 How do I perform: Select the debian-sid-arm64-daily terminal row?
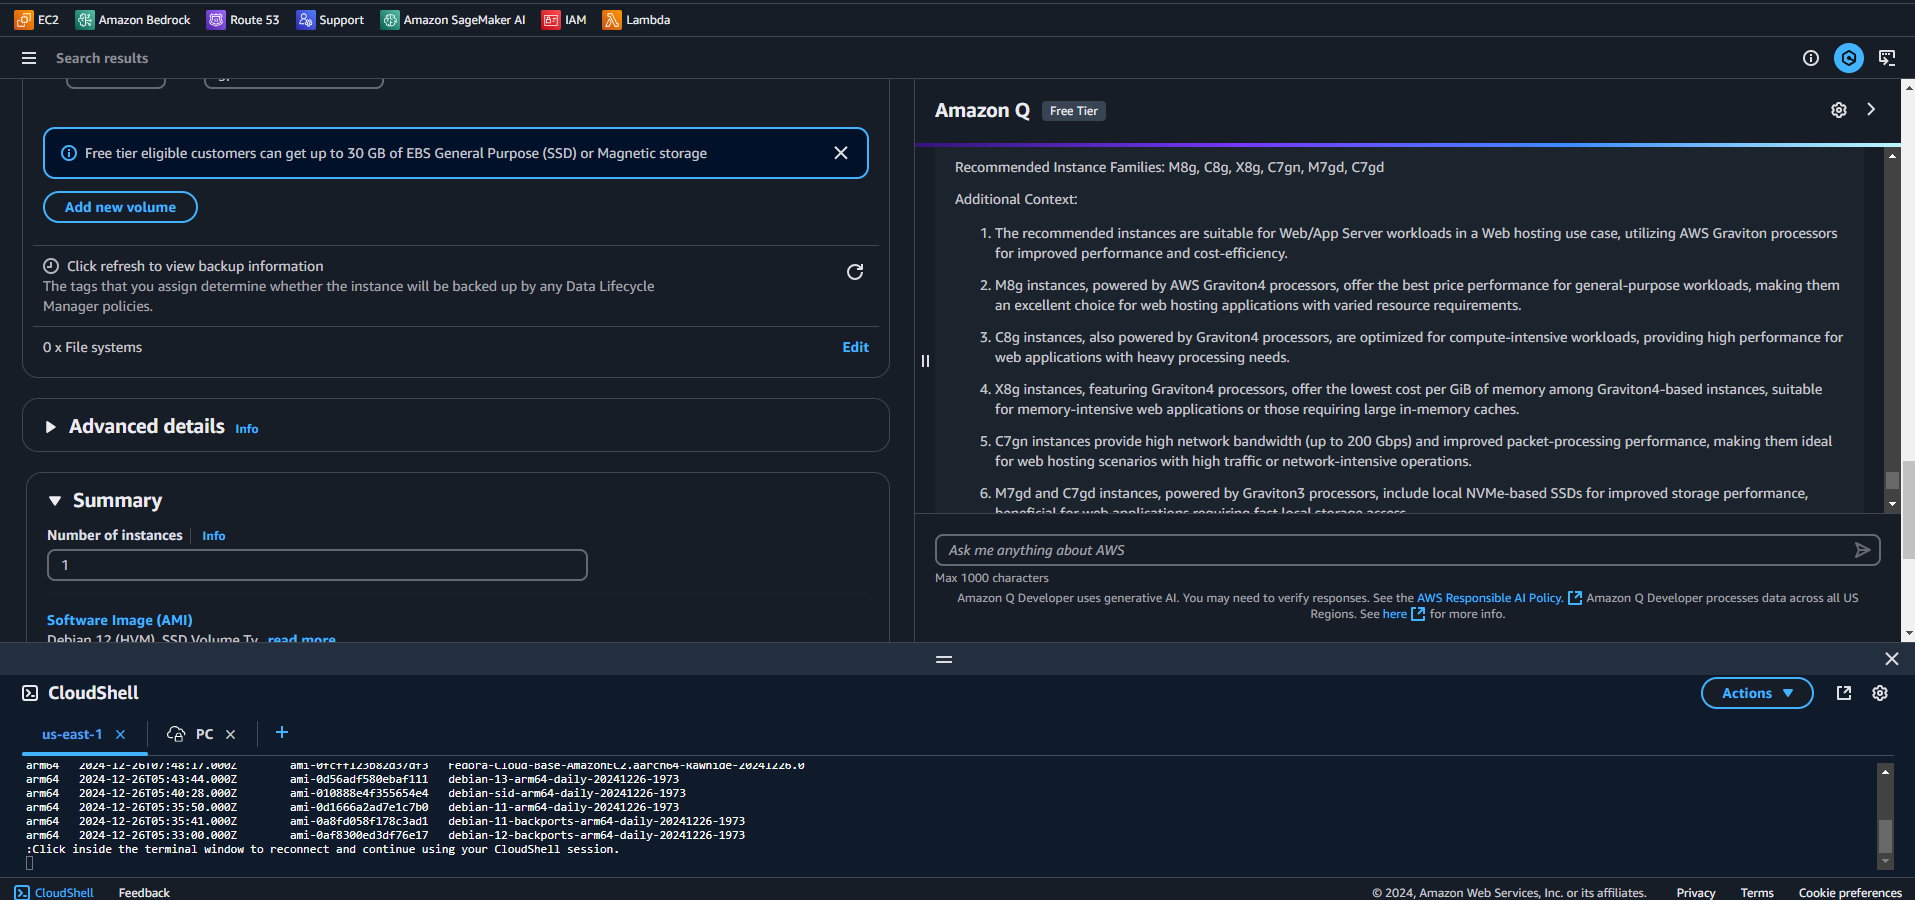(x=356, y=793)
